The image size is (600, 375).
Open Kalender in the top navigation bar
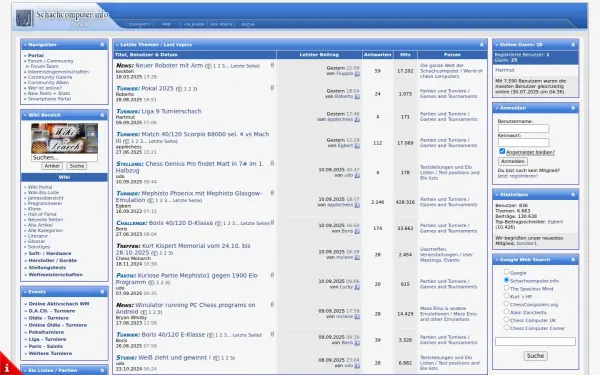(194, 24)
